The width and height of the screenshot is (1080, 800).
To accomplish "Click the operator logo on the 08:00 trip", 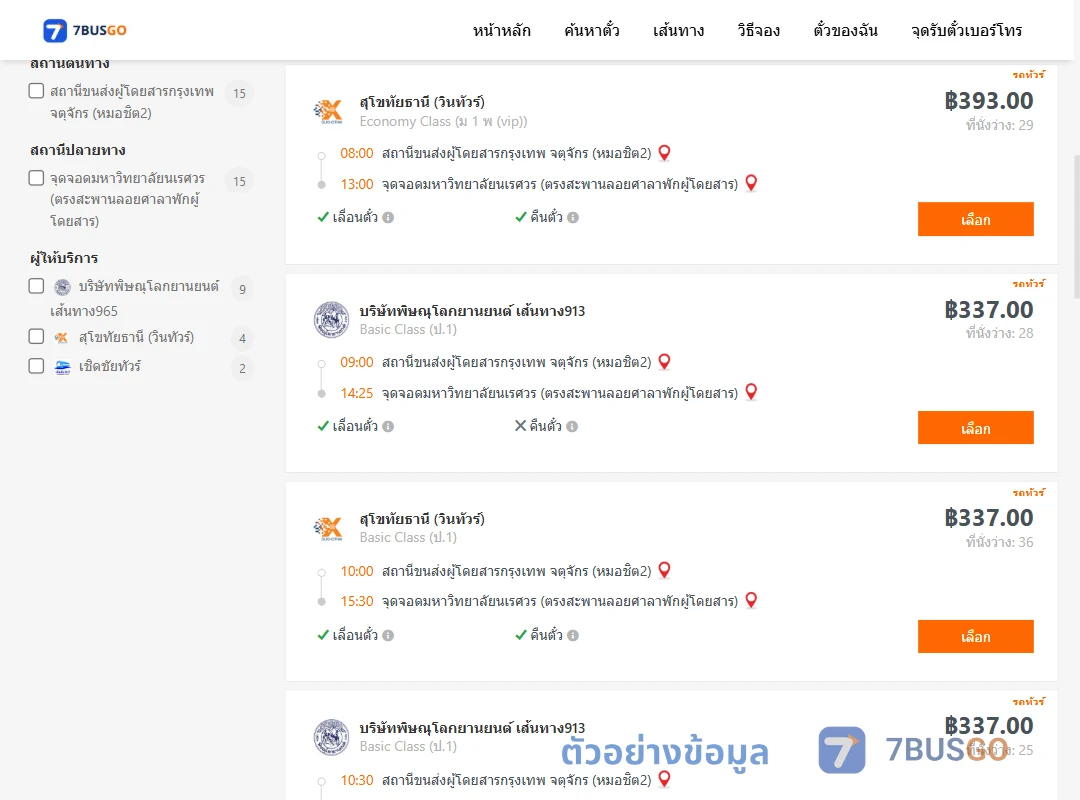I will click(x=328, y=111).
